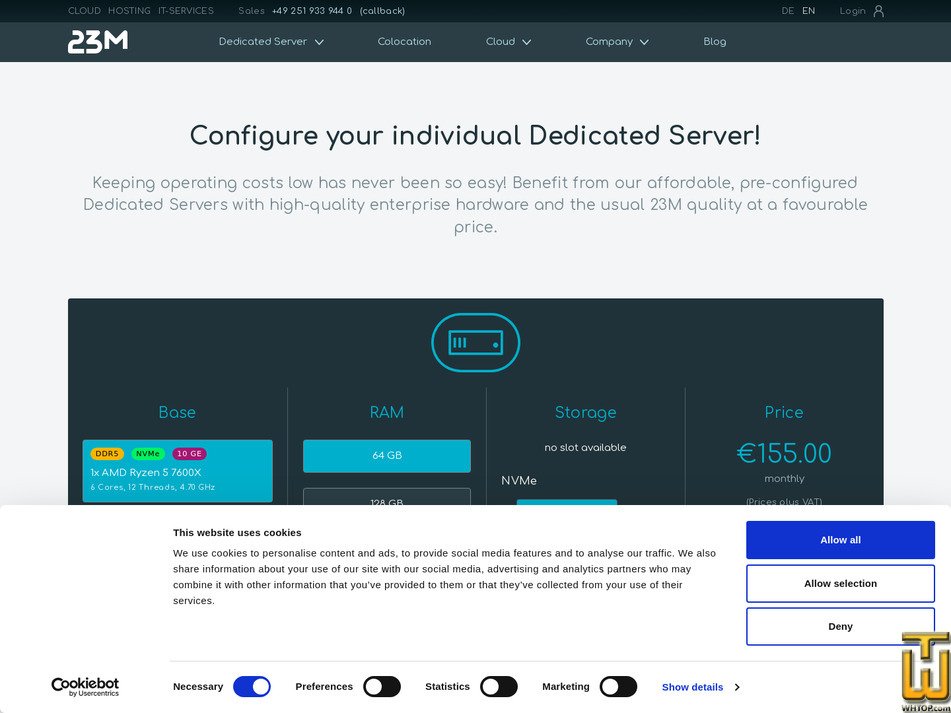This screenshot has width=951, height=713.
Task: Expand Show details in cookie banner
Action: 701,687
